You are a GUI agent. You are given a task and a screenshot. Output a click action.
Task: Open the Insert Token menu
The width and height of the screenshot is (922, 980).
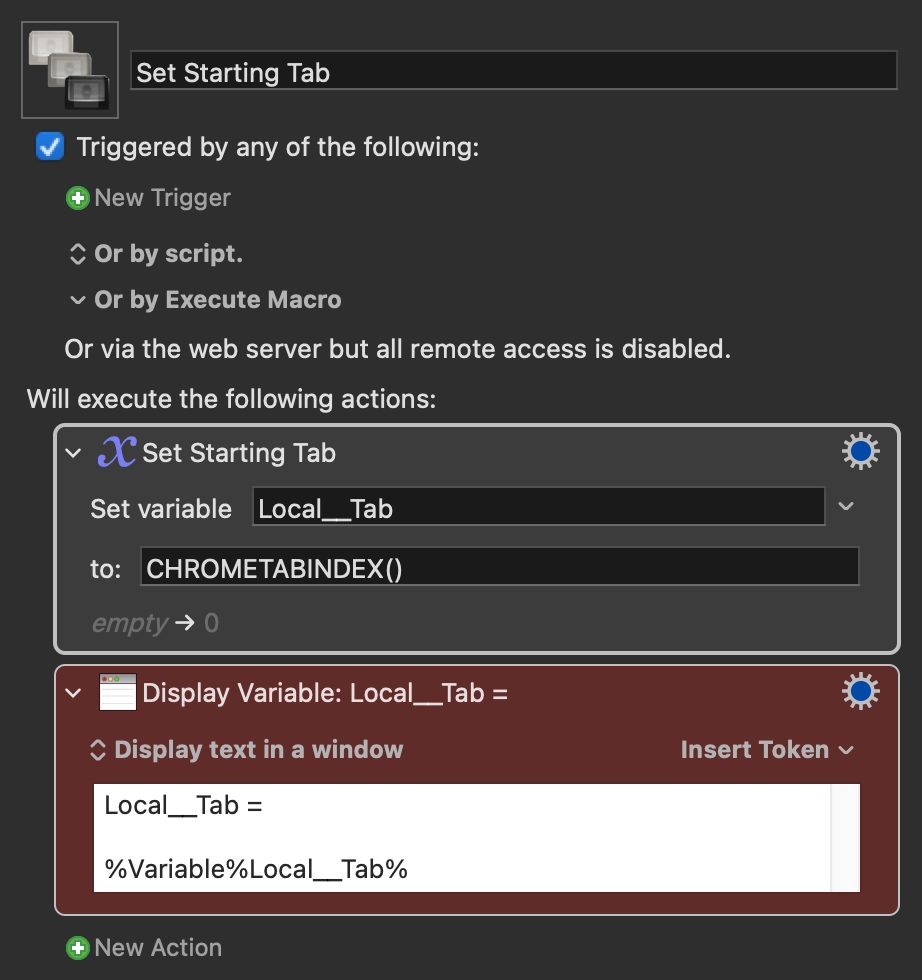pos(767,749)
